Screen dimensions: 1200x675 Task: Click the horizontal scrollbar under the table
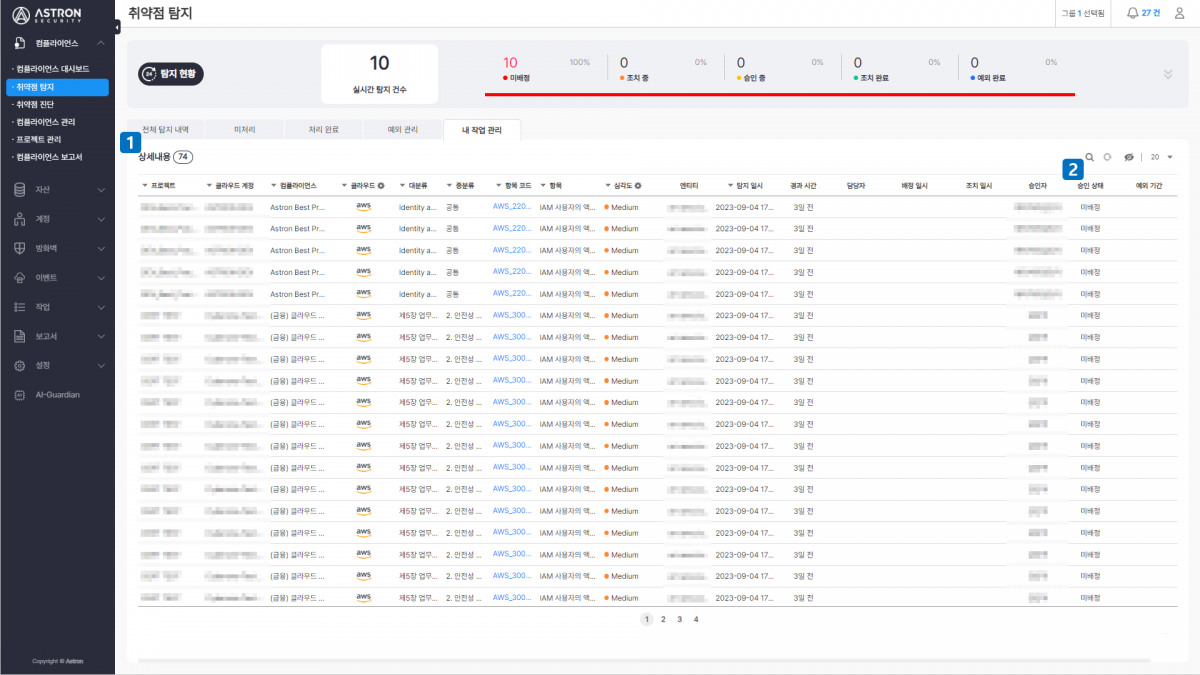(643, 660)
